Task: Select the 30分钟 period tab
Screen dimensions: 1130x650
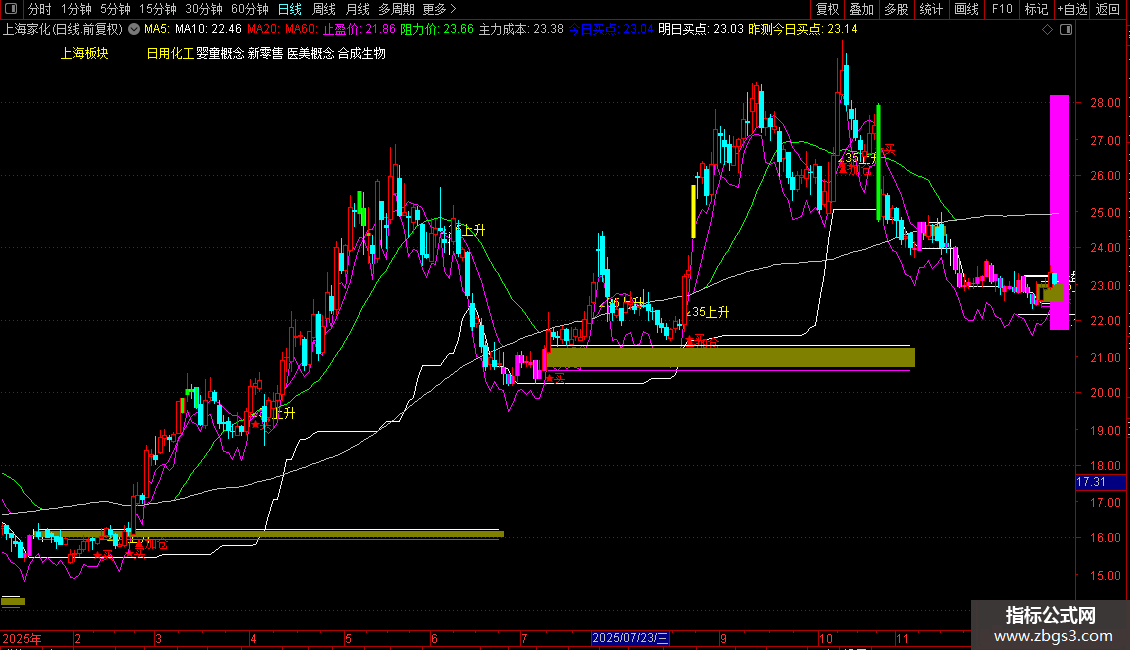Action: [204, 9]
